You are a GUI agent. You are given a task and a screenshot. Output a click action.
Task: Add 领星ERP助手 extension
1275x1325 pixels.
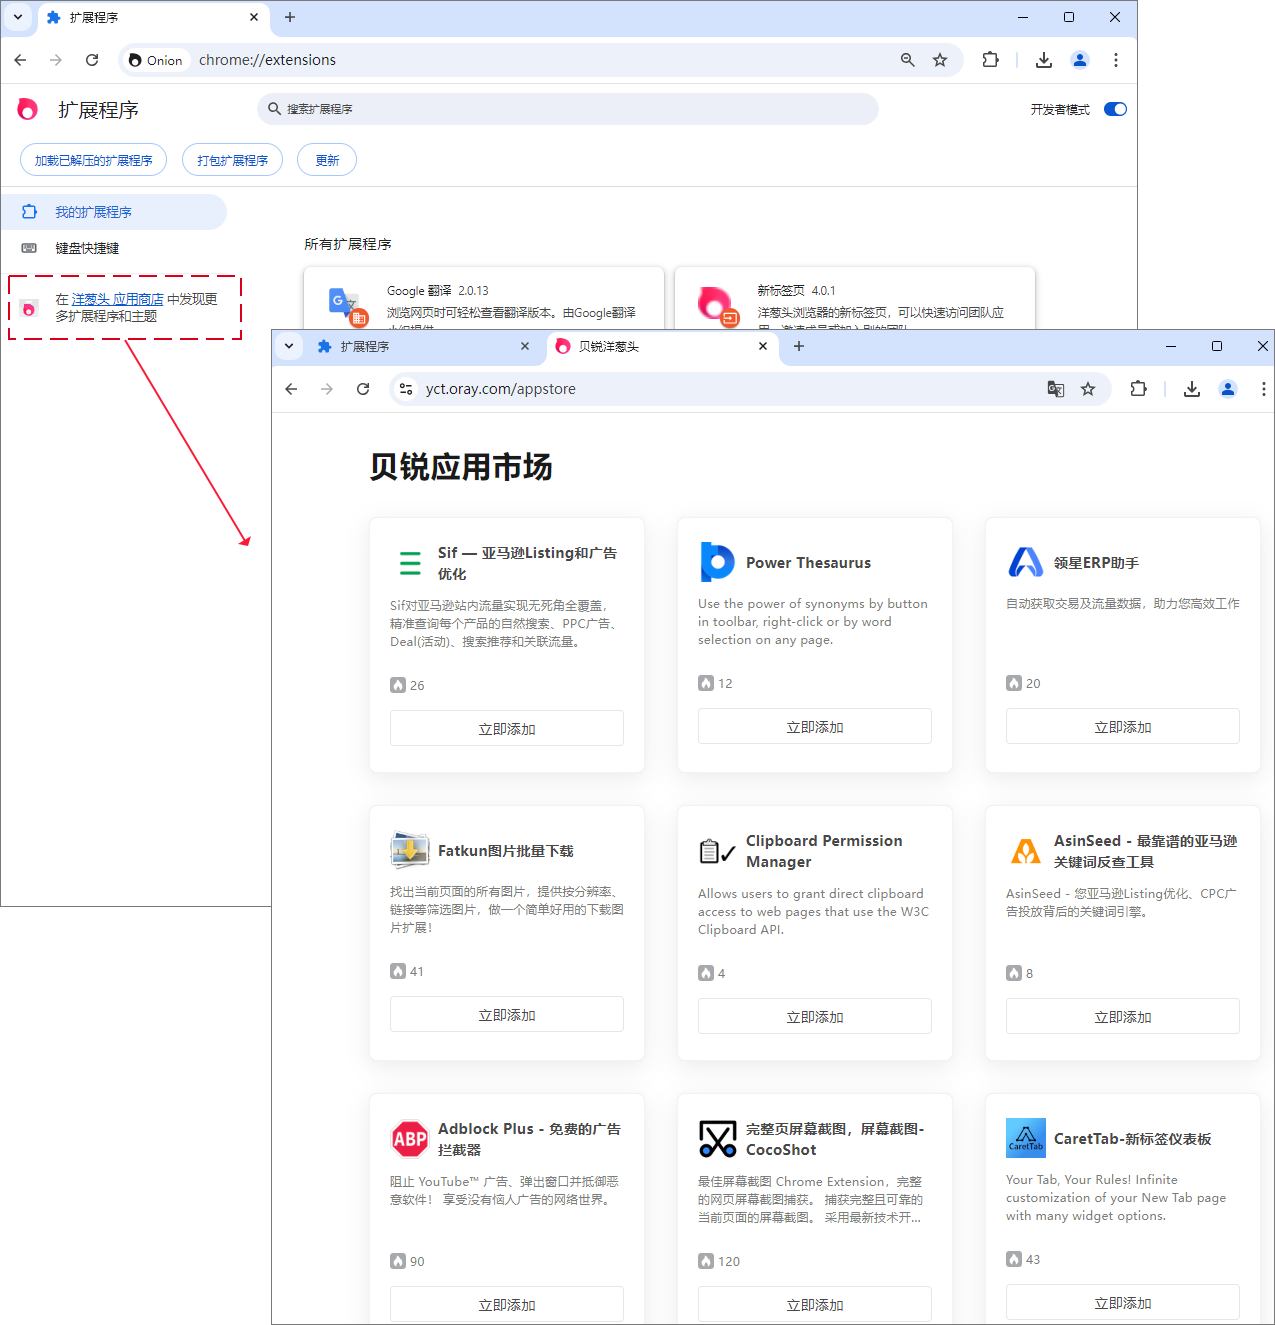[x=1123, y=727]
